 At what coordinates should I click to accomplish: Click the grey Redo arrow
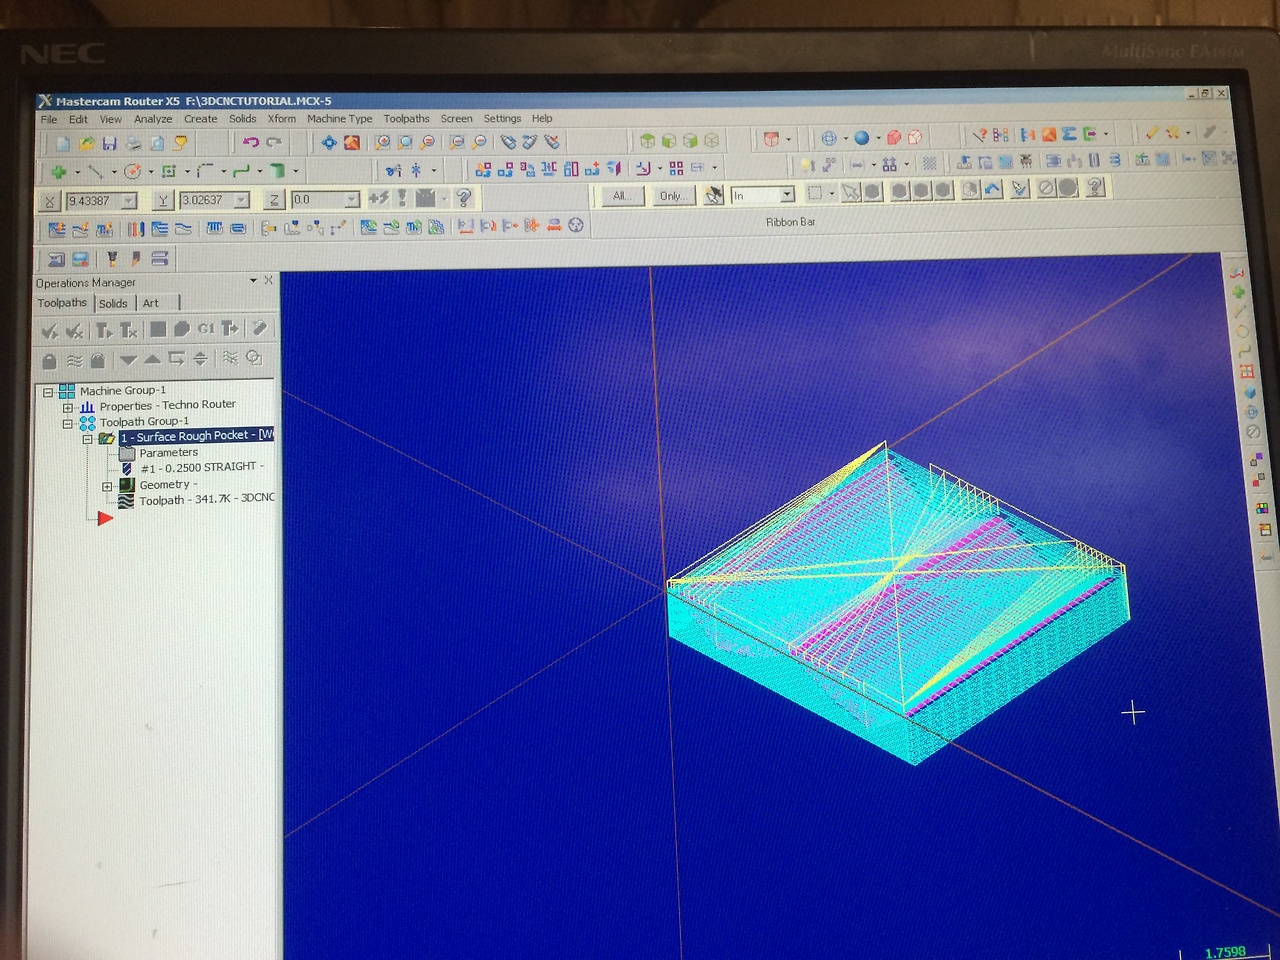point(274,143)
